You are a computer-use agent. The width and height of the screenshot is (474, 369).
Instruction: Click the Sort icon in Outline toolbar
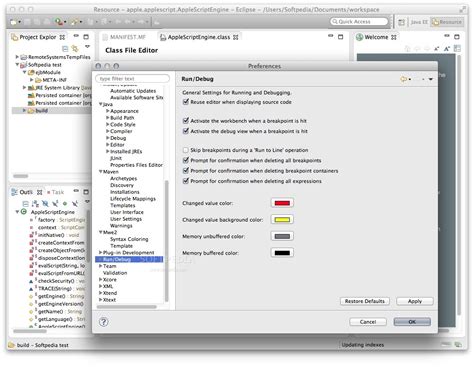point(35,203)
